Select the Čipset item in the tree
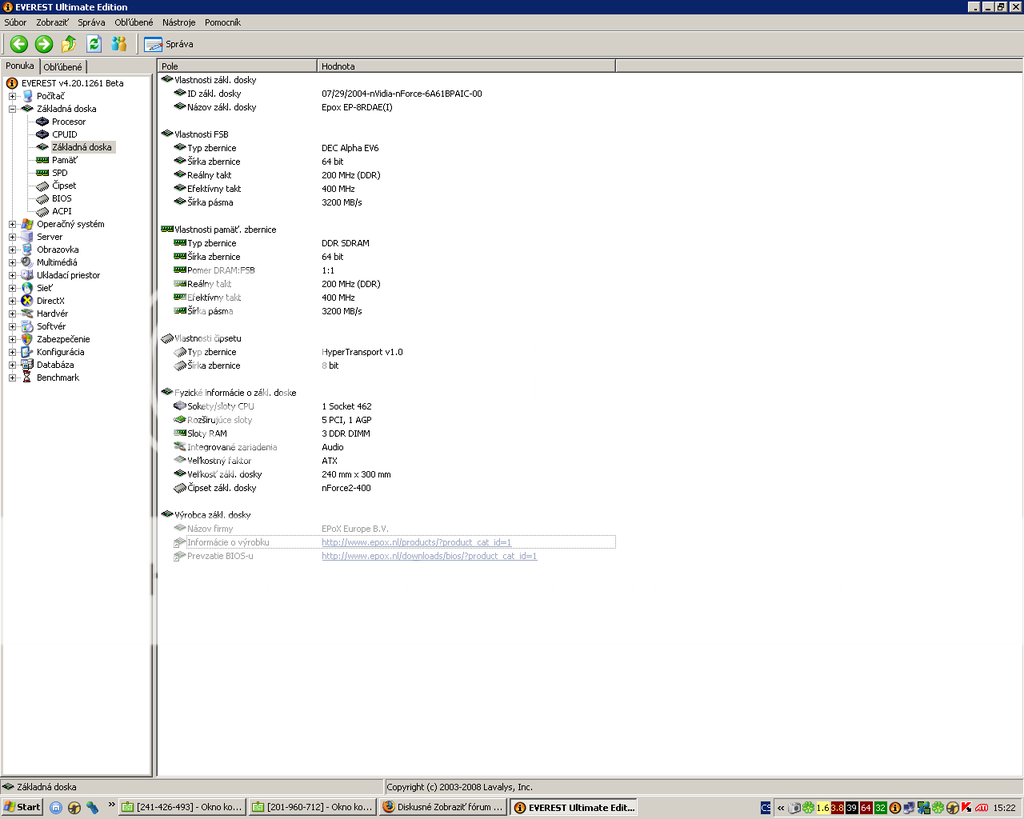This screenshot has height=819, width=1024. tap(64, 185)
